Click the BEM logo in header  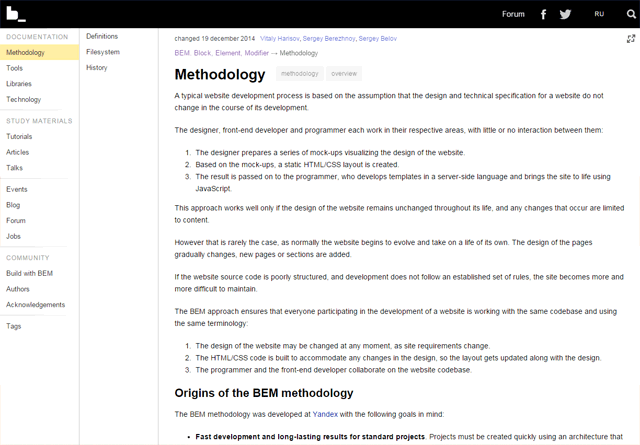click(16, 14)
